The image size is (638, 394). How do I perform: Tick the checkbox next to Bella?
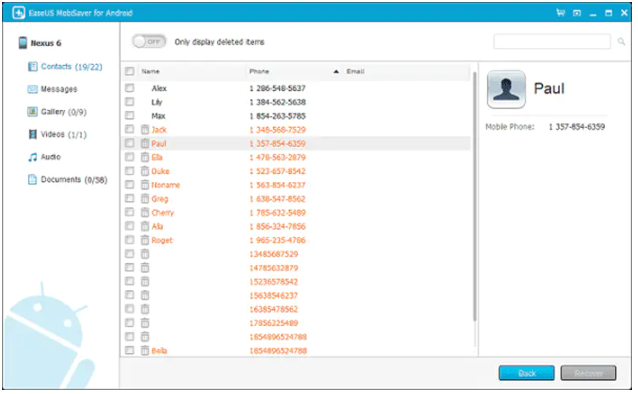pyautogui.click(x=129, y=350)
